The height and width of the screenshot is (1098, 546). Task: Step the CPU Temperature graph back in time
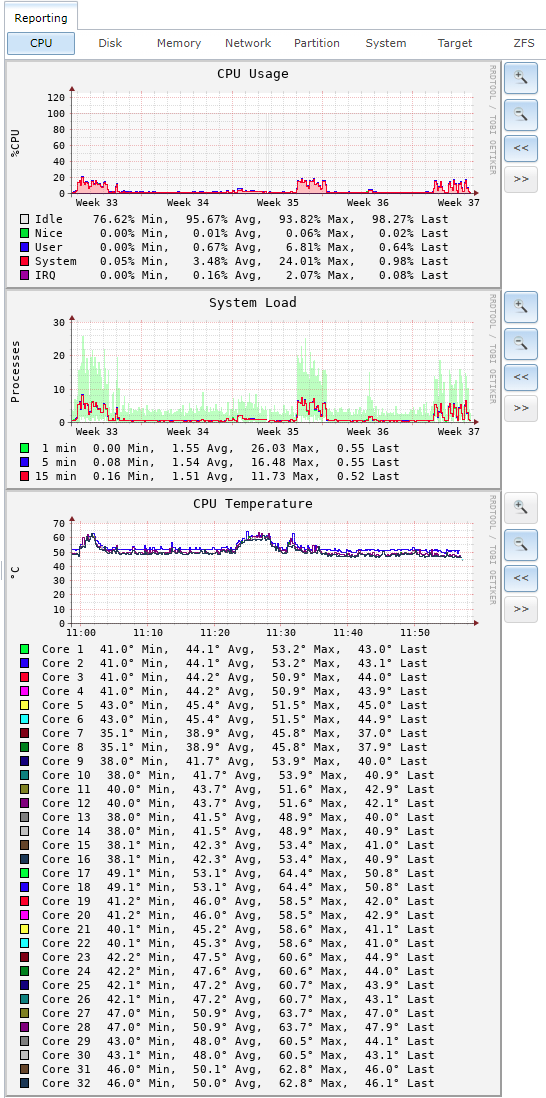click(520, 578)
